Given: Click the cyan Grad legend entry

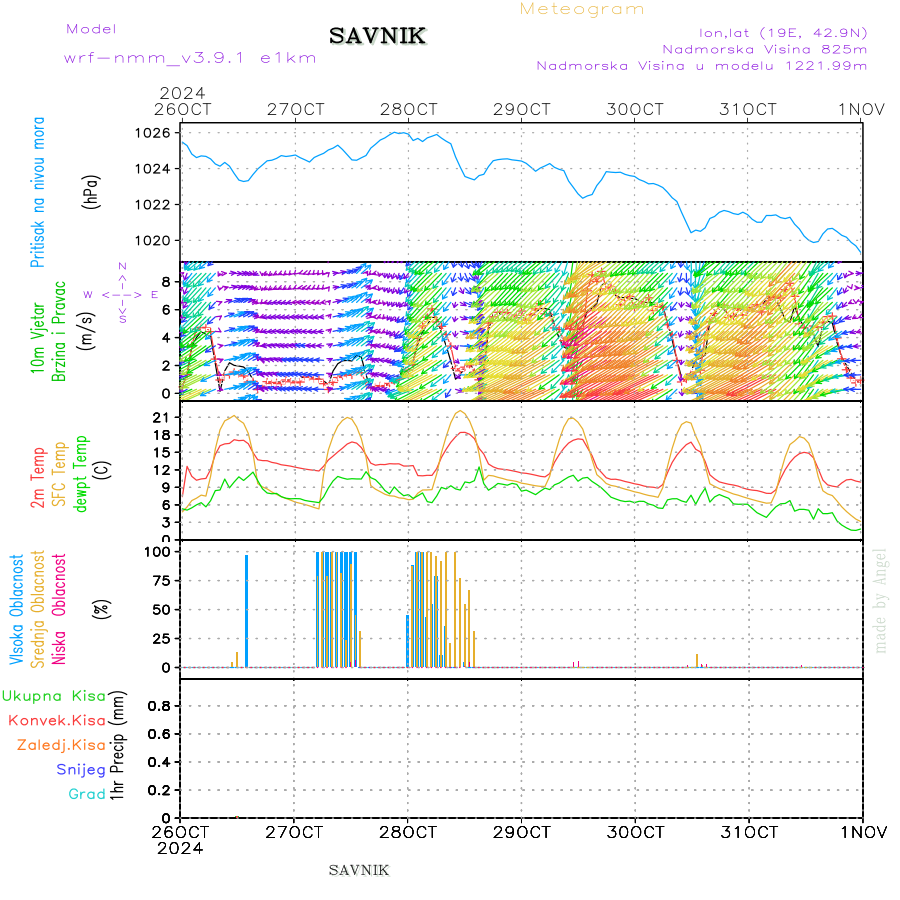Looking at the screenshot, I should (x=87, y=794).
